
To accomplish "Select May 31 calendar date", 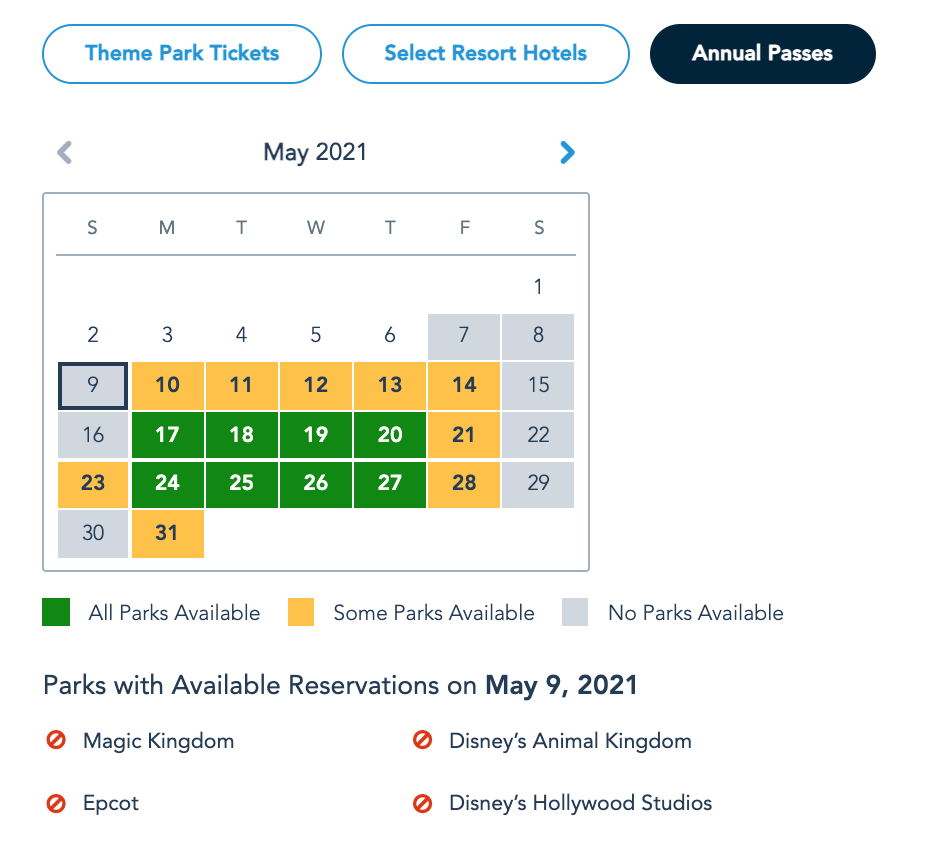I will (x=167, y=533).
